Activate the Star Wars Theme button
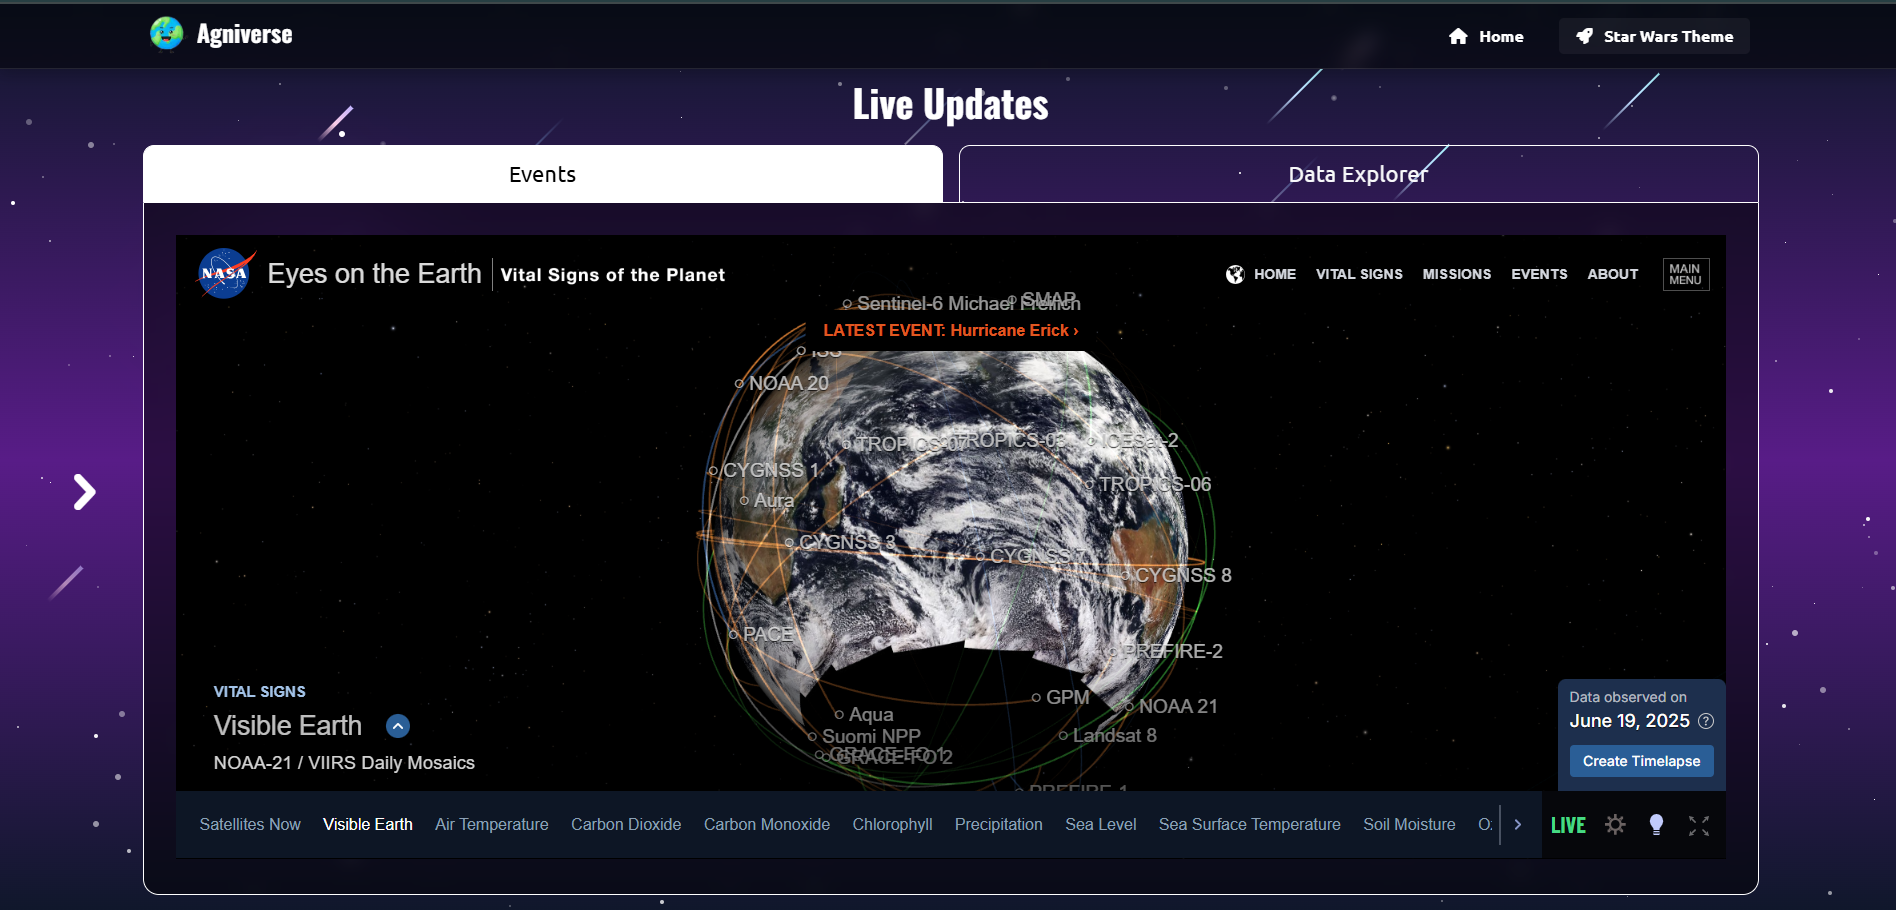This screenshot has width=1896, height=910. tap(1654, 36)
